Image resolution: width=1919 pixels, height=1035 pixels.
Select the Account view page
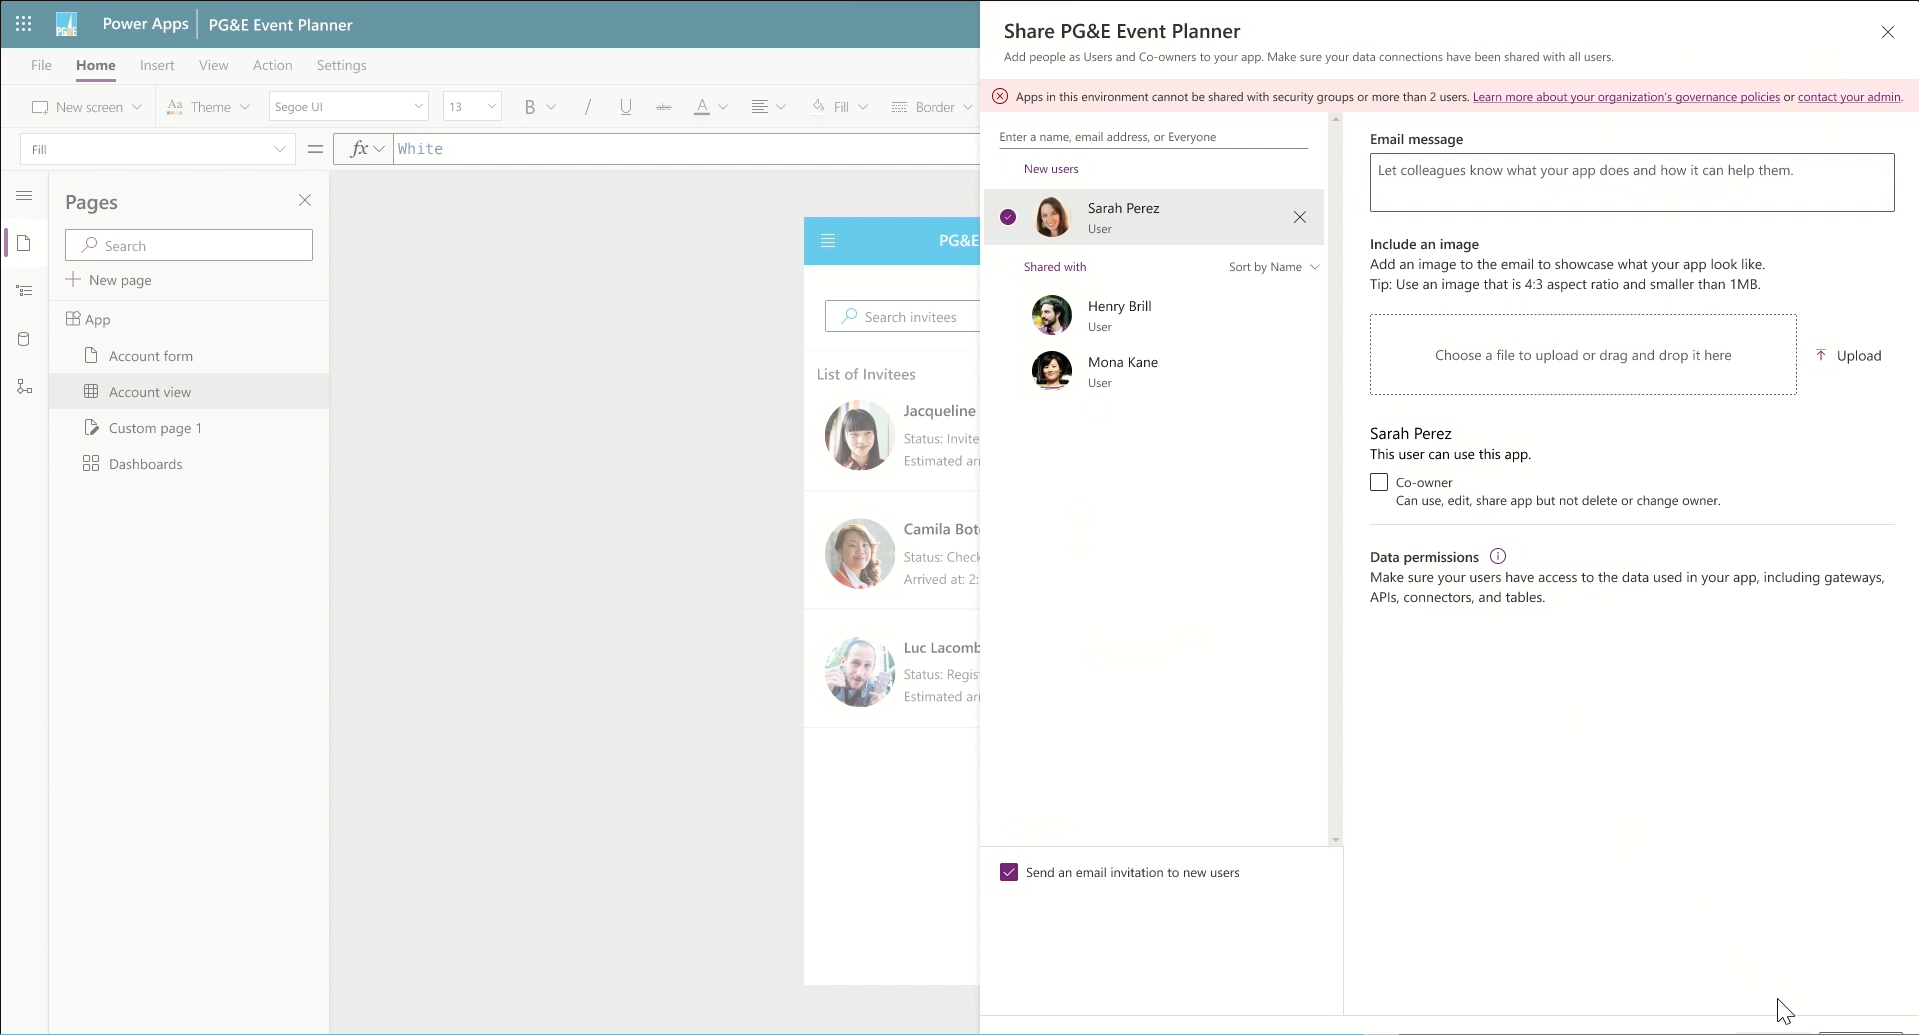pyautogui.click(x=189, y=392)
